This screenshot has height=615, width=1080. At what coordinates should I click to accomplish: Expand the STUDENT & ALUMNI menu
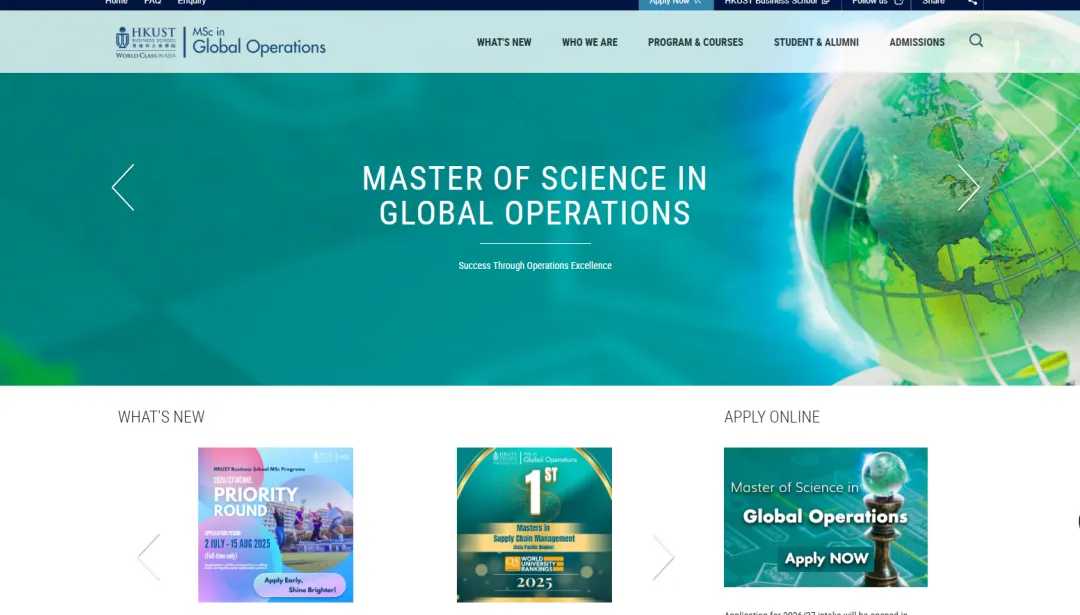point(816,42)
